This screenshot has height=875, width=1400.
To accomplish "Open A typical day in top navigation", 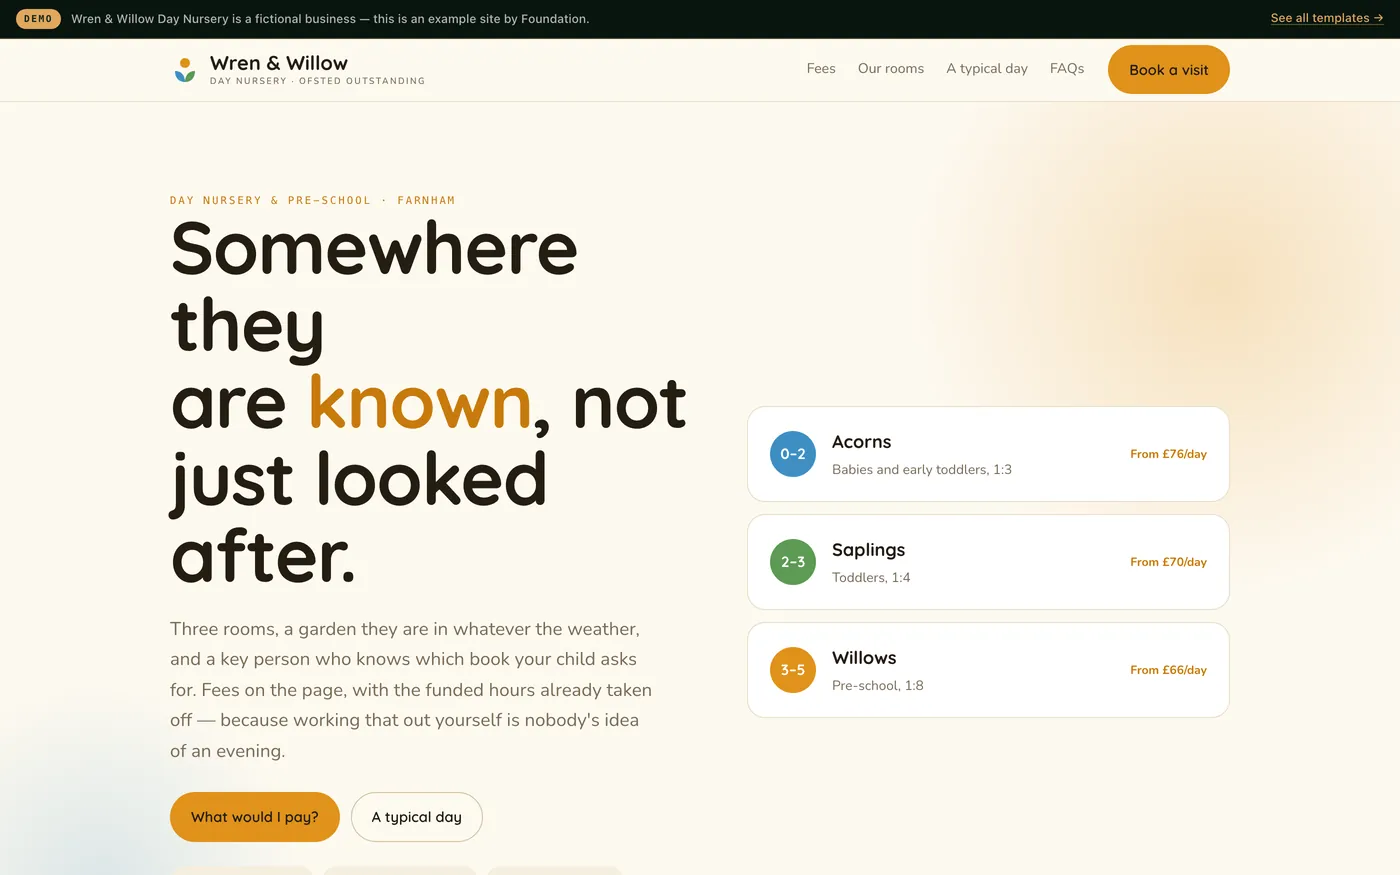I will coord(987,69).
